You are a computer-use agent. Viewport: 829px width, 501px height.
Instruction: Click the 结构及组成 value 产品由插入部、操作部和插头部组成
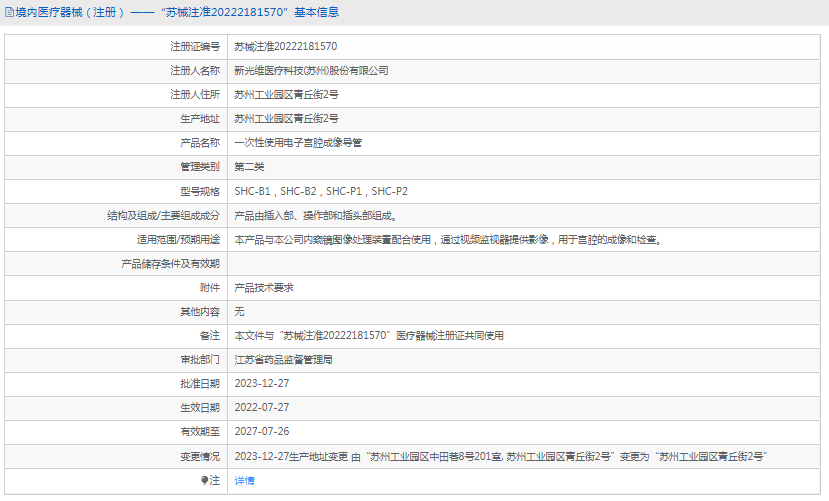click(x=316, y=216)
